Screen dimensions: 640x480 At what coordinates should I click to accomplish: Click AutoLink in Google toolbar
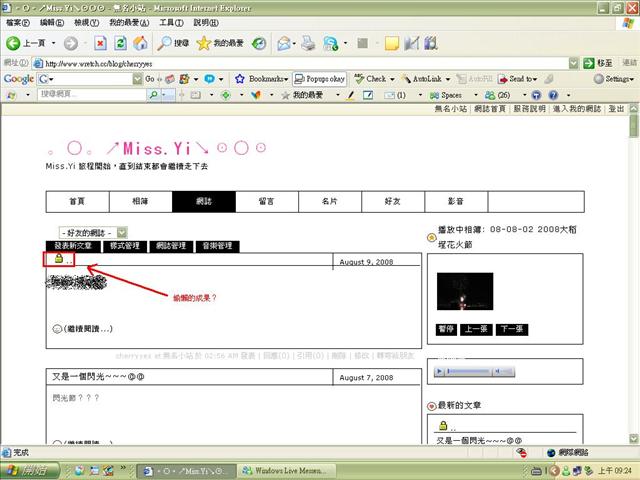[x=422, y=79]
